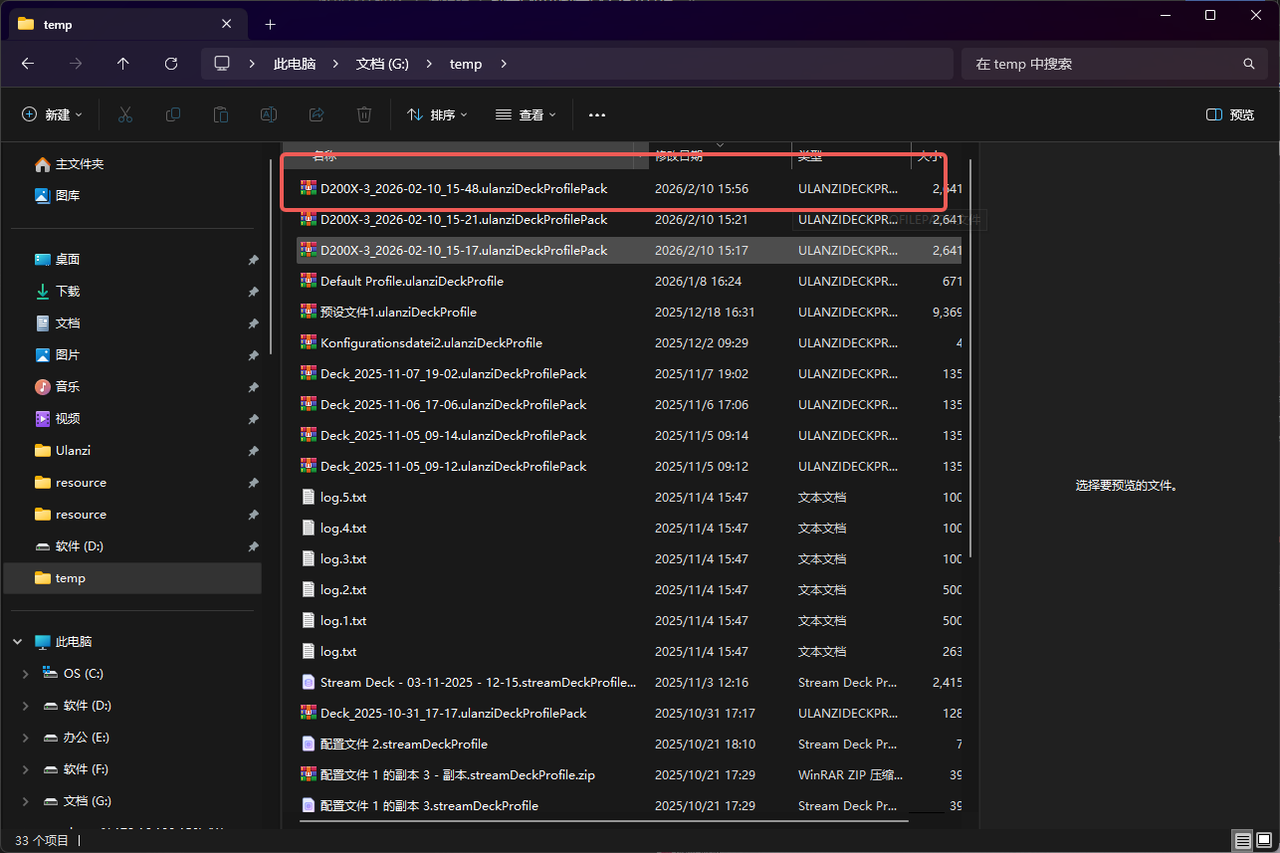The width and height of the screenshot is (1280, 853).
Task: Switch to details view icon in status bar
Action: [1242, 840]
